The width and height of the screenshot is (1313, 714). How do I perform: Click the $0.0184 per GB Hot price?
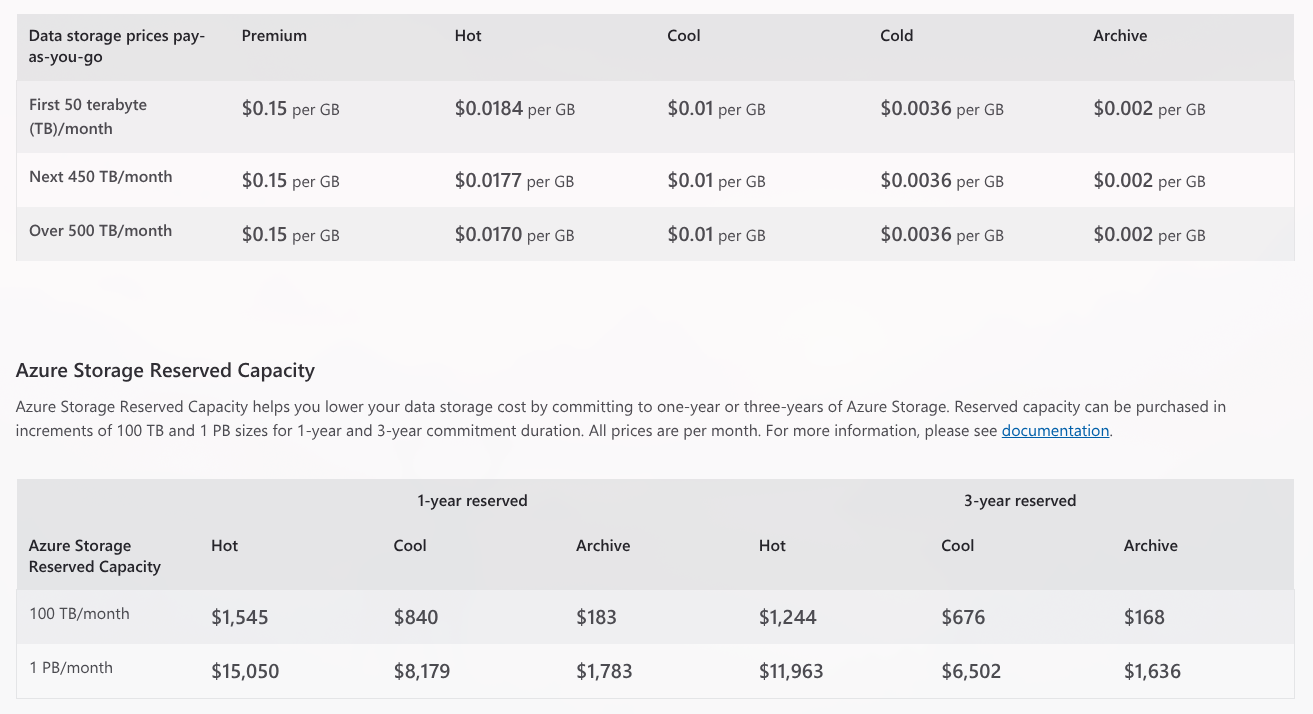click(x=489, y=109)
